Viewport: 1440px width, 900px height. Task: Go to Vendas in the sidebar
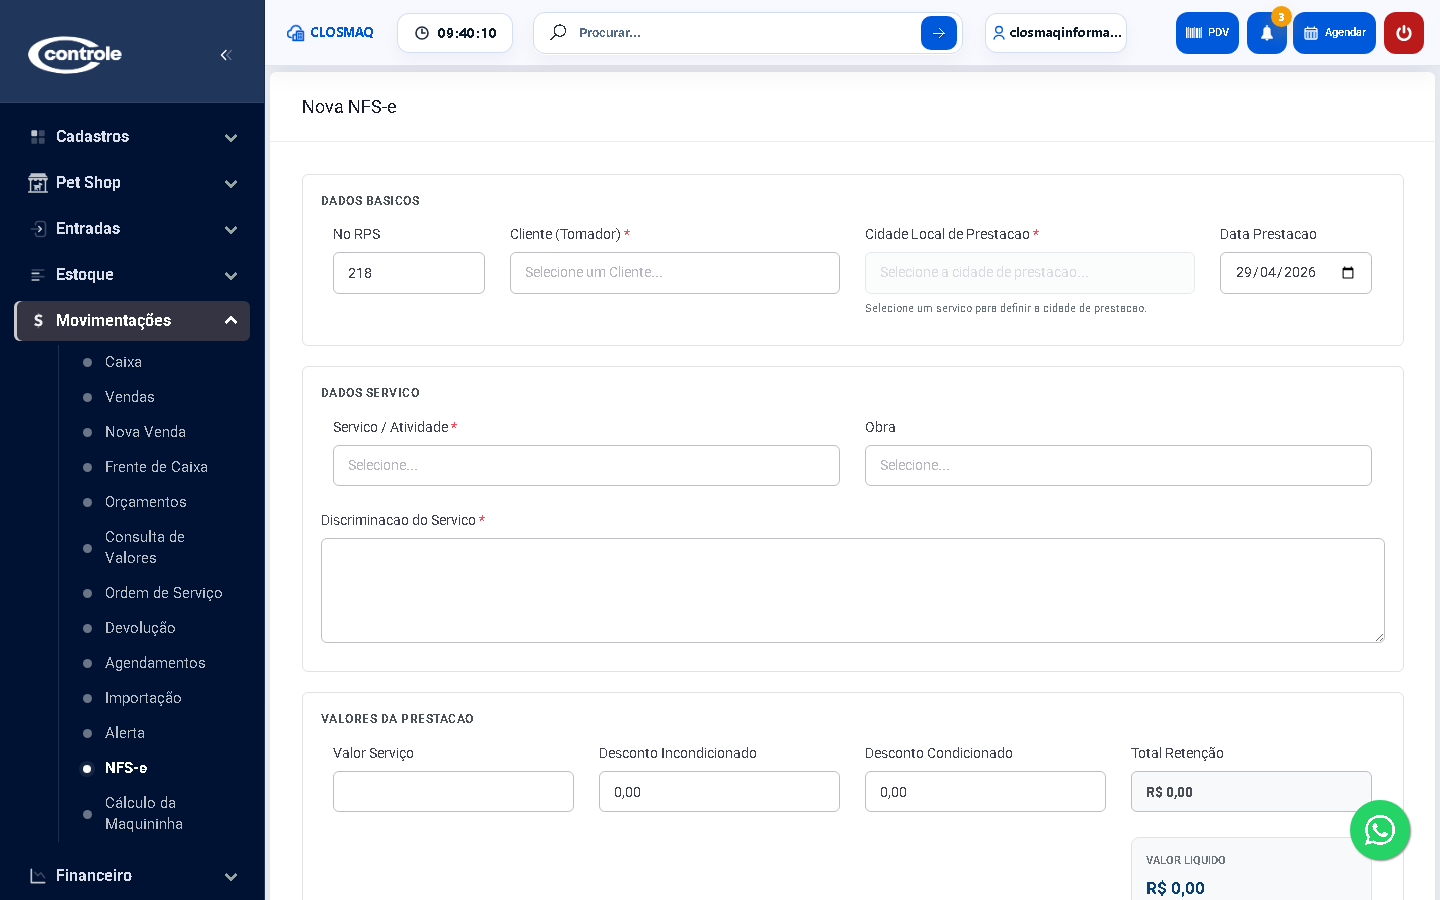(x=130, y=397)
